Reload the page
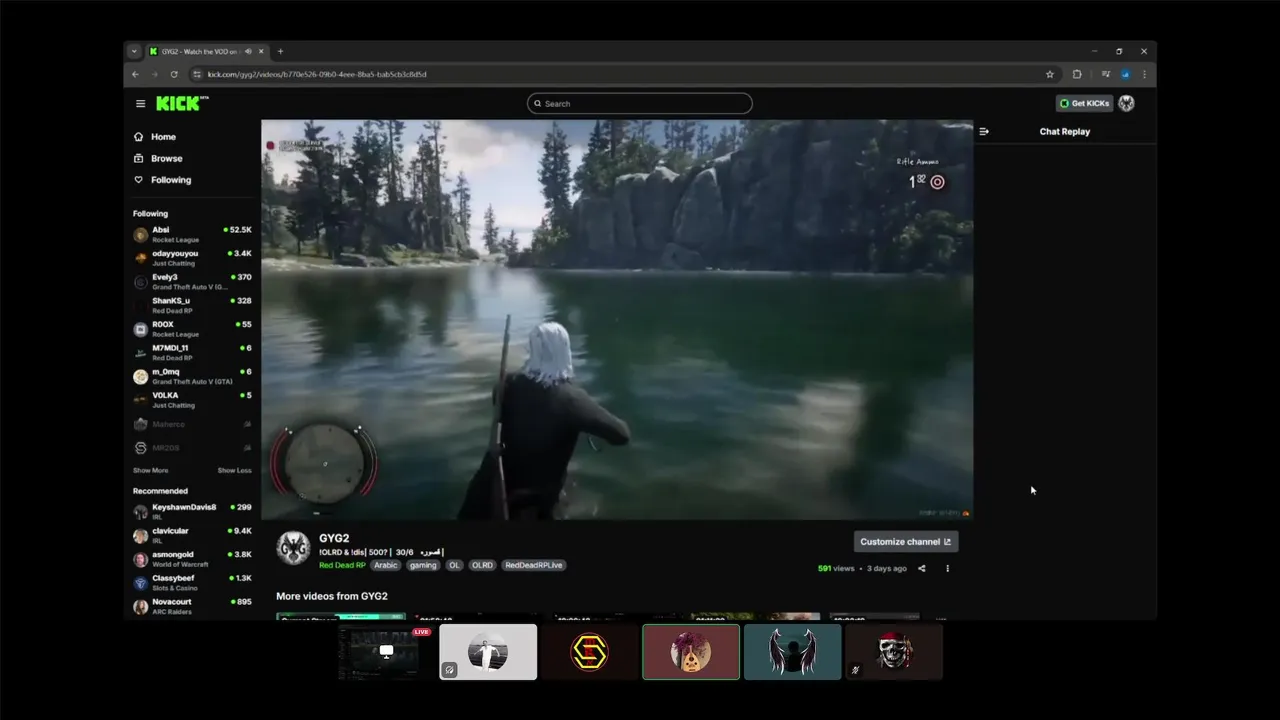 point(174,74)
